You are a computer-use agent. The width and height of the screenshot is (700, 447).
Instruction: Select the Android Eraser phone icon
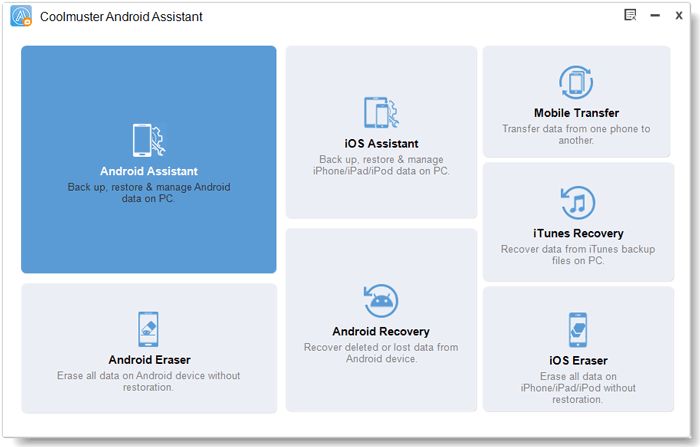(148, 329)
